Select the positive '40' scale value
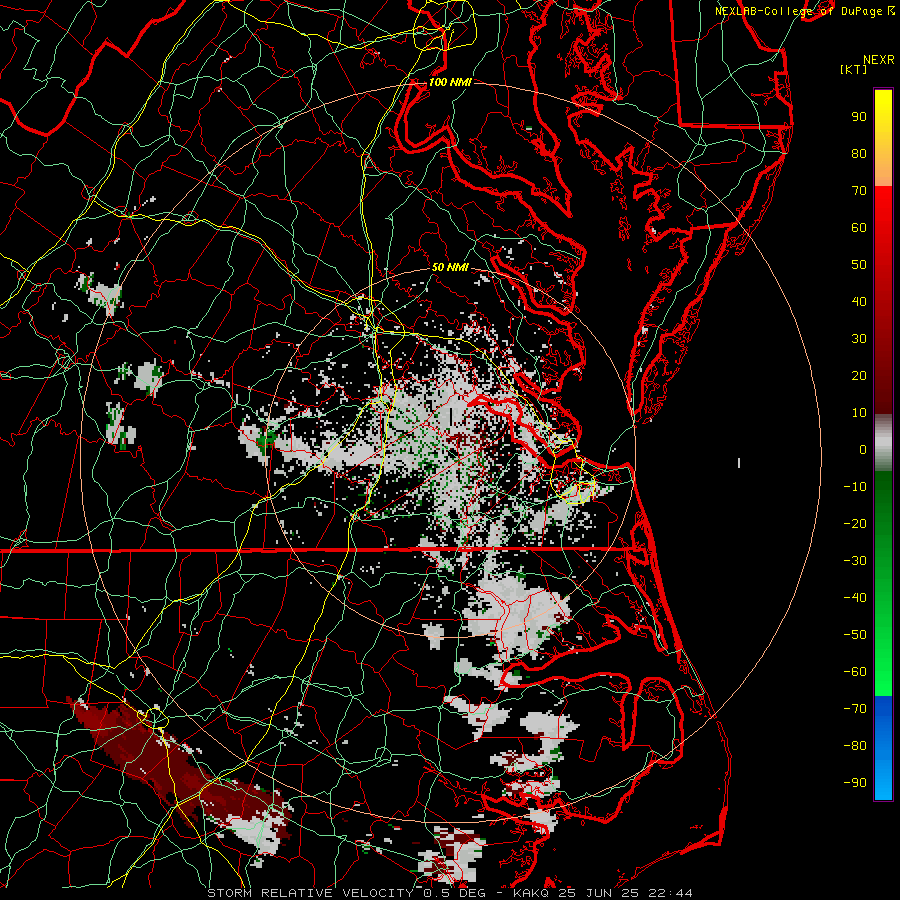 [859, 301]
